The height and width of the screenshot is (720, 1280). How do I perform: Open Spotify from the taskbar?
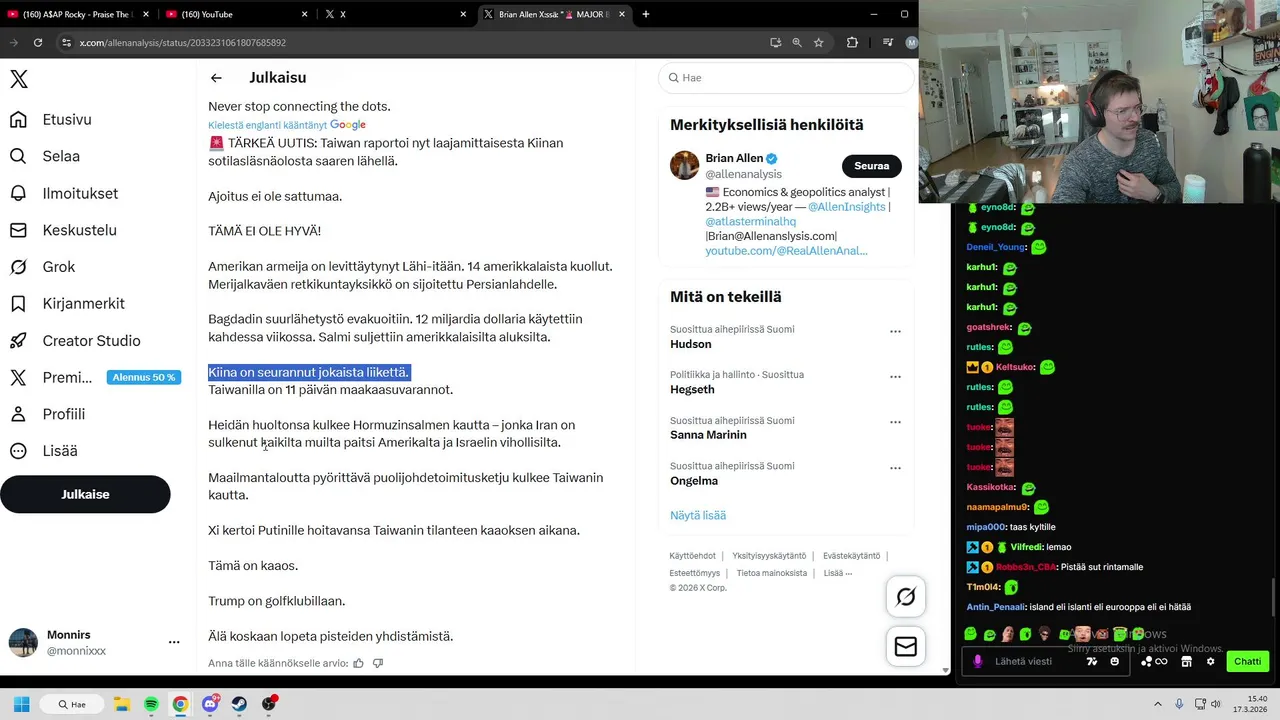(x=151, y=704)
